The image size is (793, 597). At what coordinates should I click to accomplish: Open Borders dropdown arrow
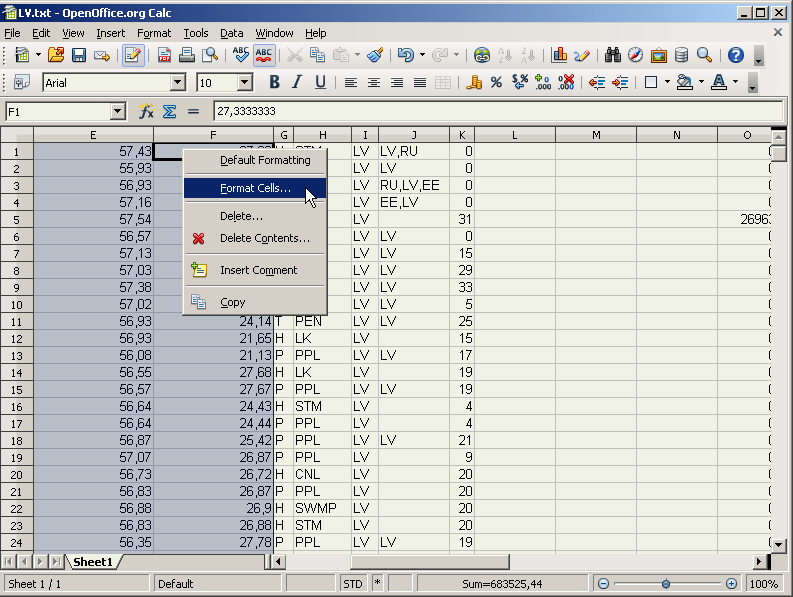(667, 82)
